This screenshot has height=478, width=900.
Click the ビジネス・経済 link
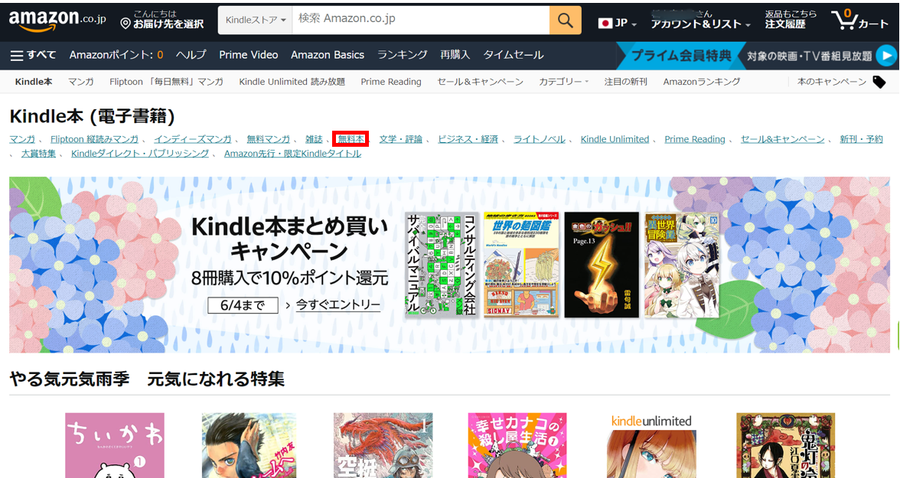[x=468, y=139]
